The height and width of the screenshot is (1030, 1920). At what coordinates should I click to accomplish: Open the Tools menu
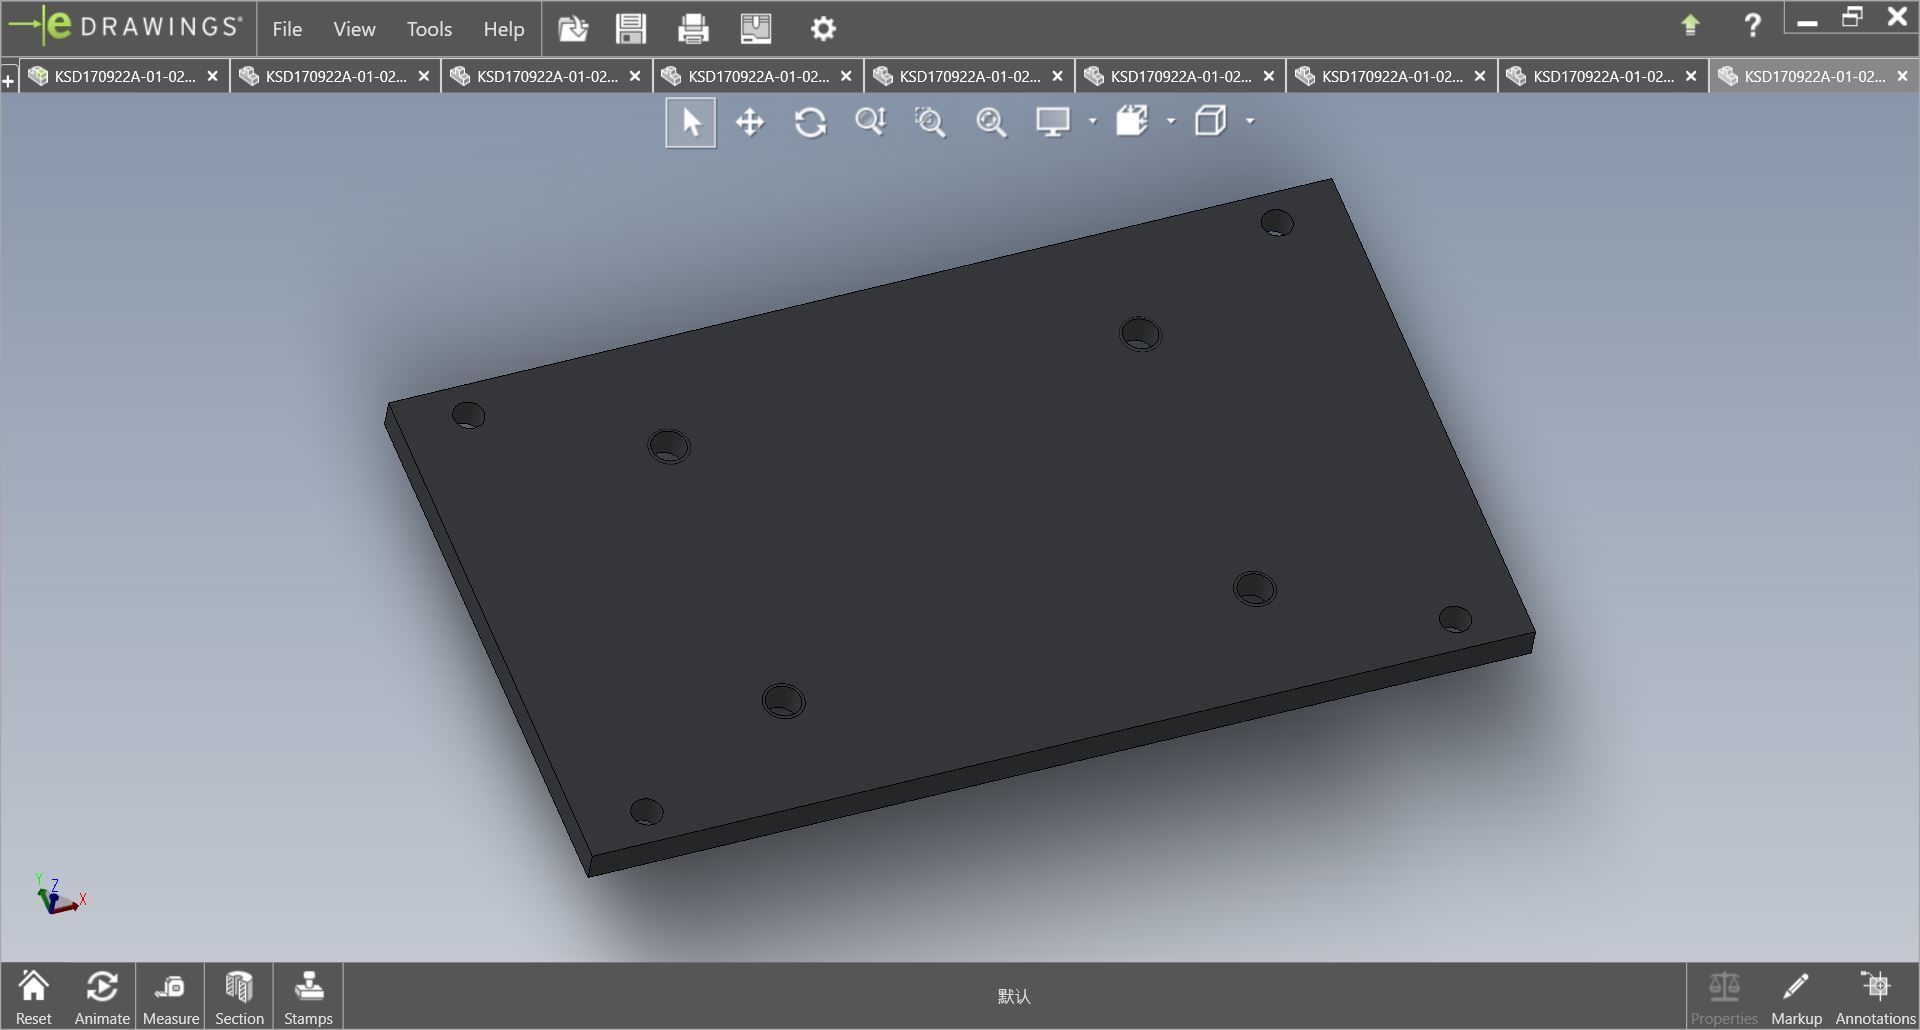pos(429,29)
